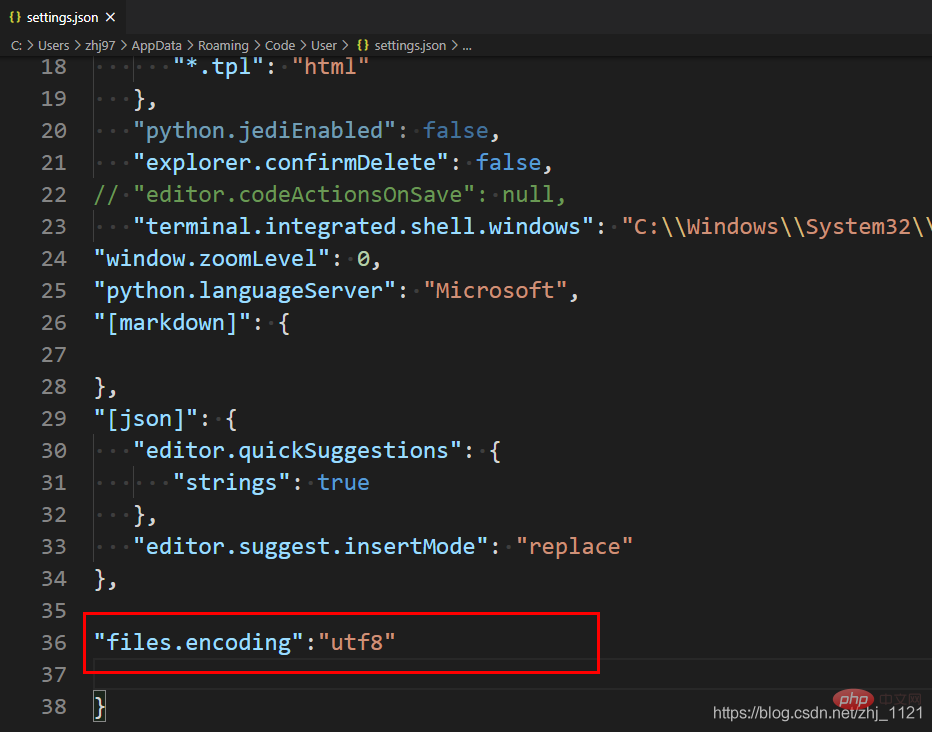Image resolution: width=932 pixels, height=732 pixels.
Task: Click line number 18 in gutter
Action: 53,67
